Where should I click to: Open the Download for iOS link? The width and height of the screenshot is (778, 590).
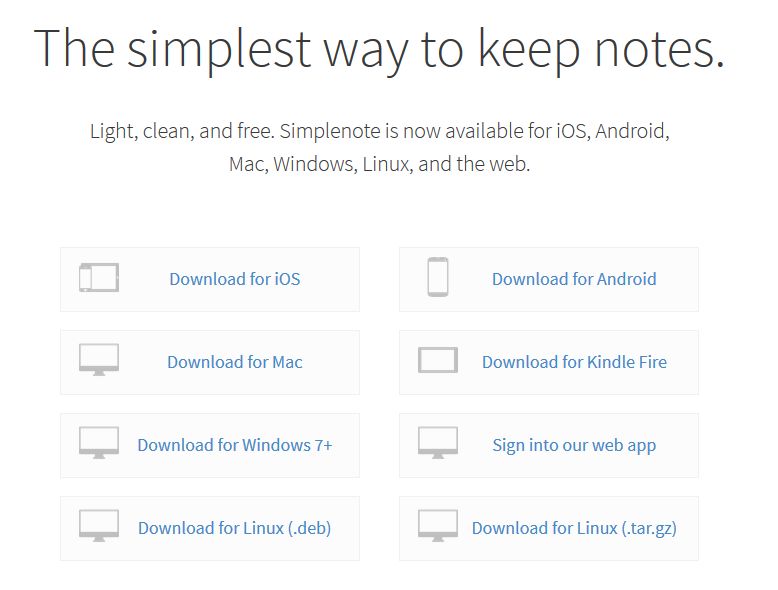235,279
